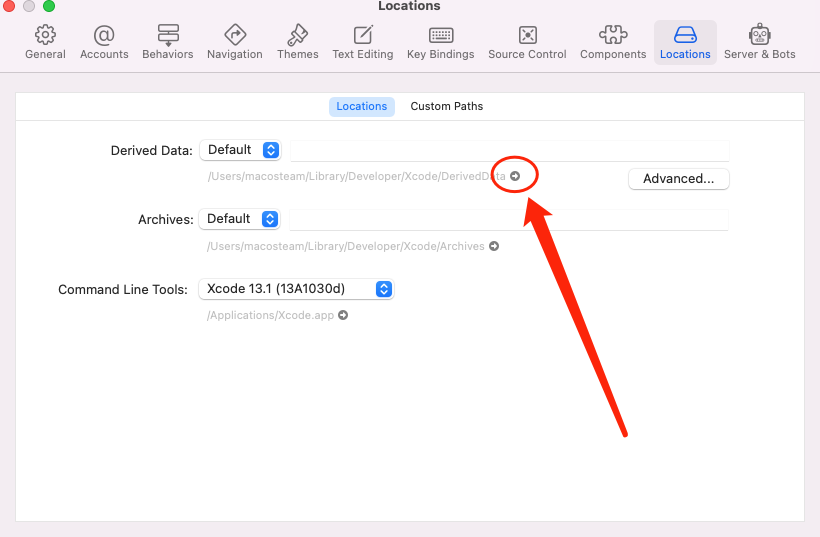The height and width of the screenshot is (537, 820).
Task: Close the Locations preferences window
Action: tap(8, 6)
